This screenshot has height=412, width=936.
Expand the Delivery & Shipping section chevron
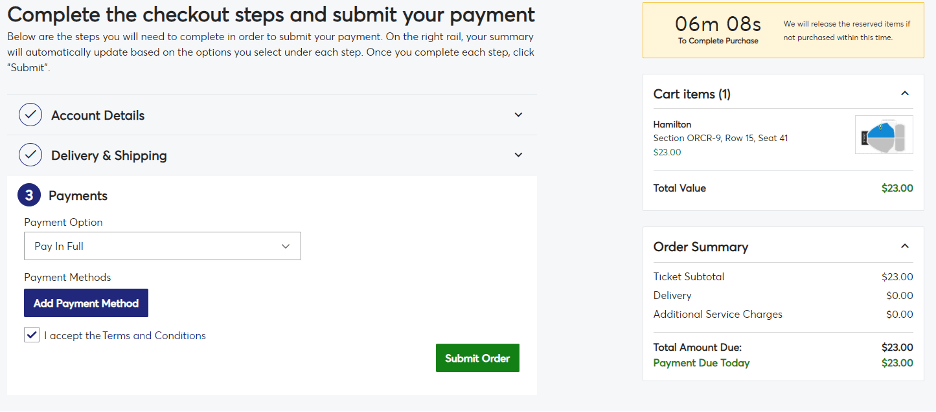point(518,155)
